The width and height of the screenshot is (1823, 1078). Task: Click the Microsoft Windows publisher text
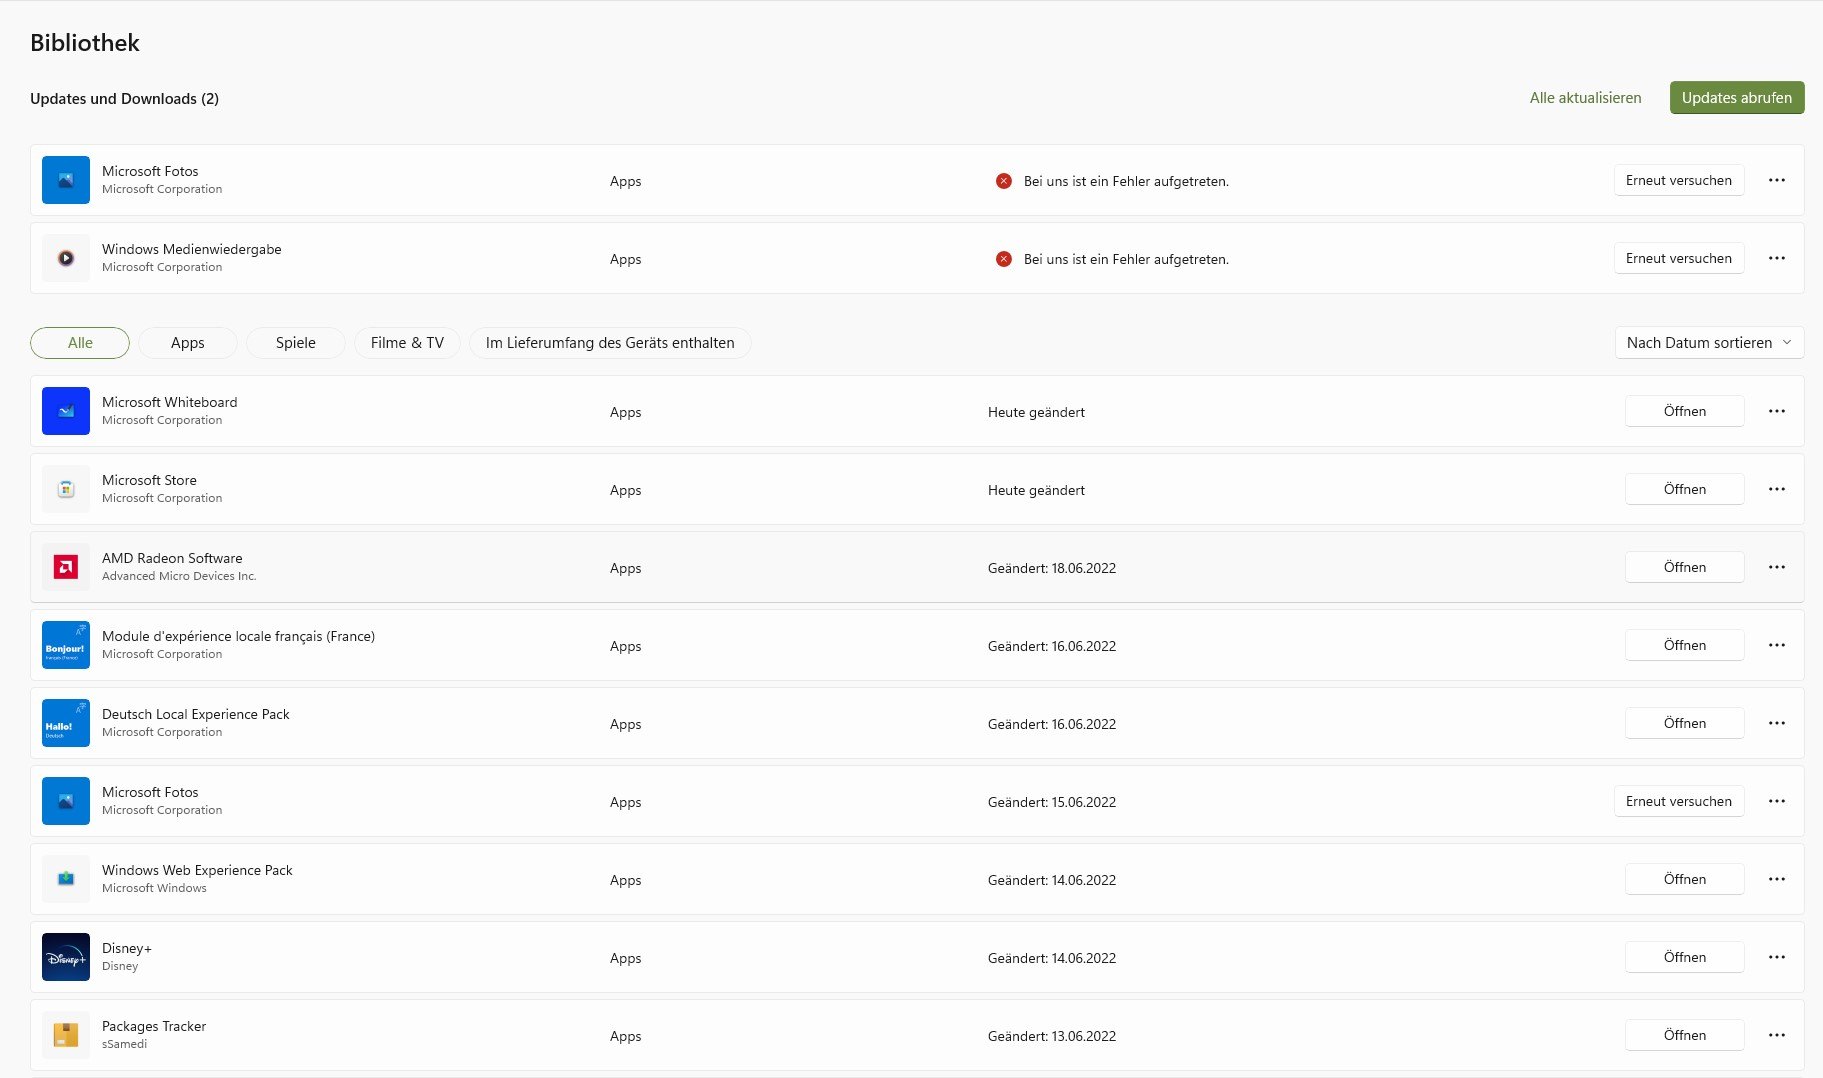click(x=154, y=888)
